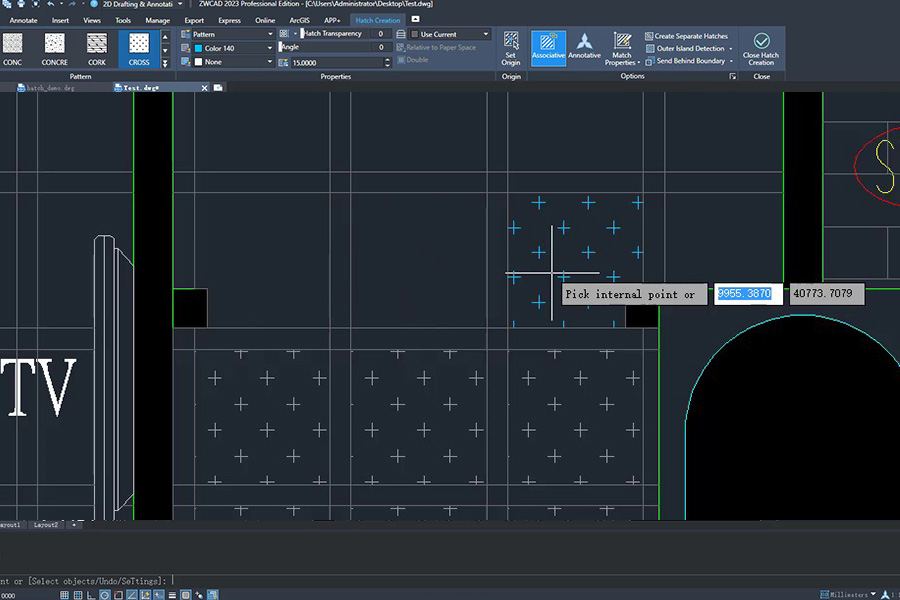The image size is (900, 600).
Task: Select the CORK hatch pattern swatch
Action: coord(96,49)
